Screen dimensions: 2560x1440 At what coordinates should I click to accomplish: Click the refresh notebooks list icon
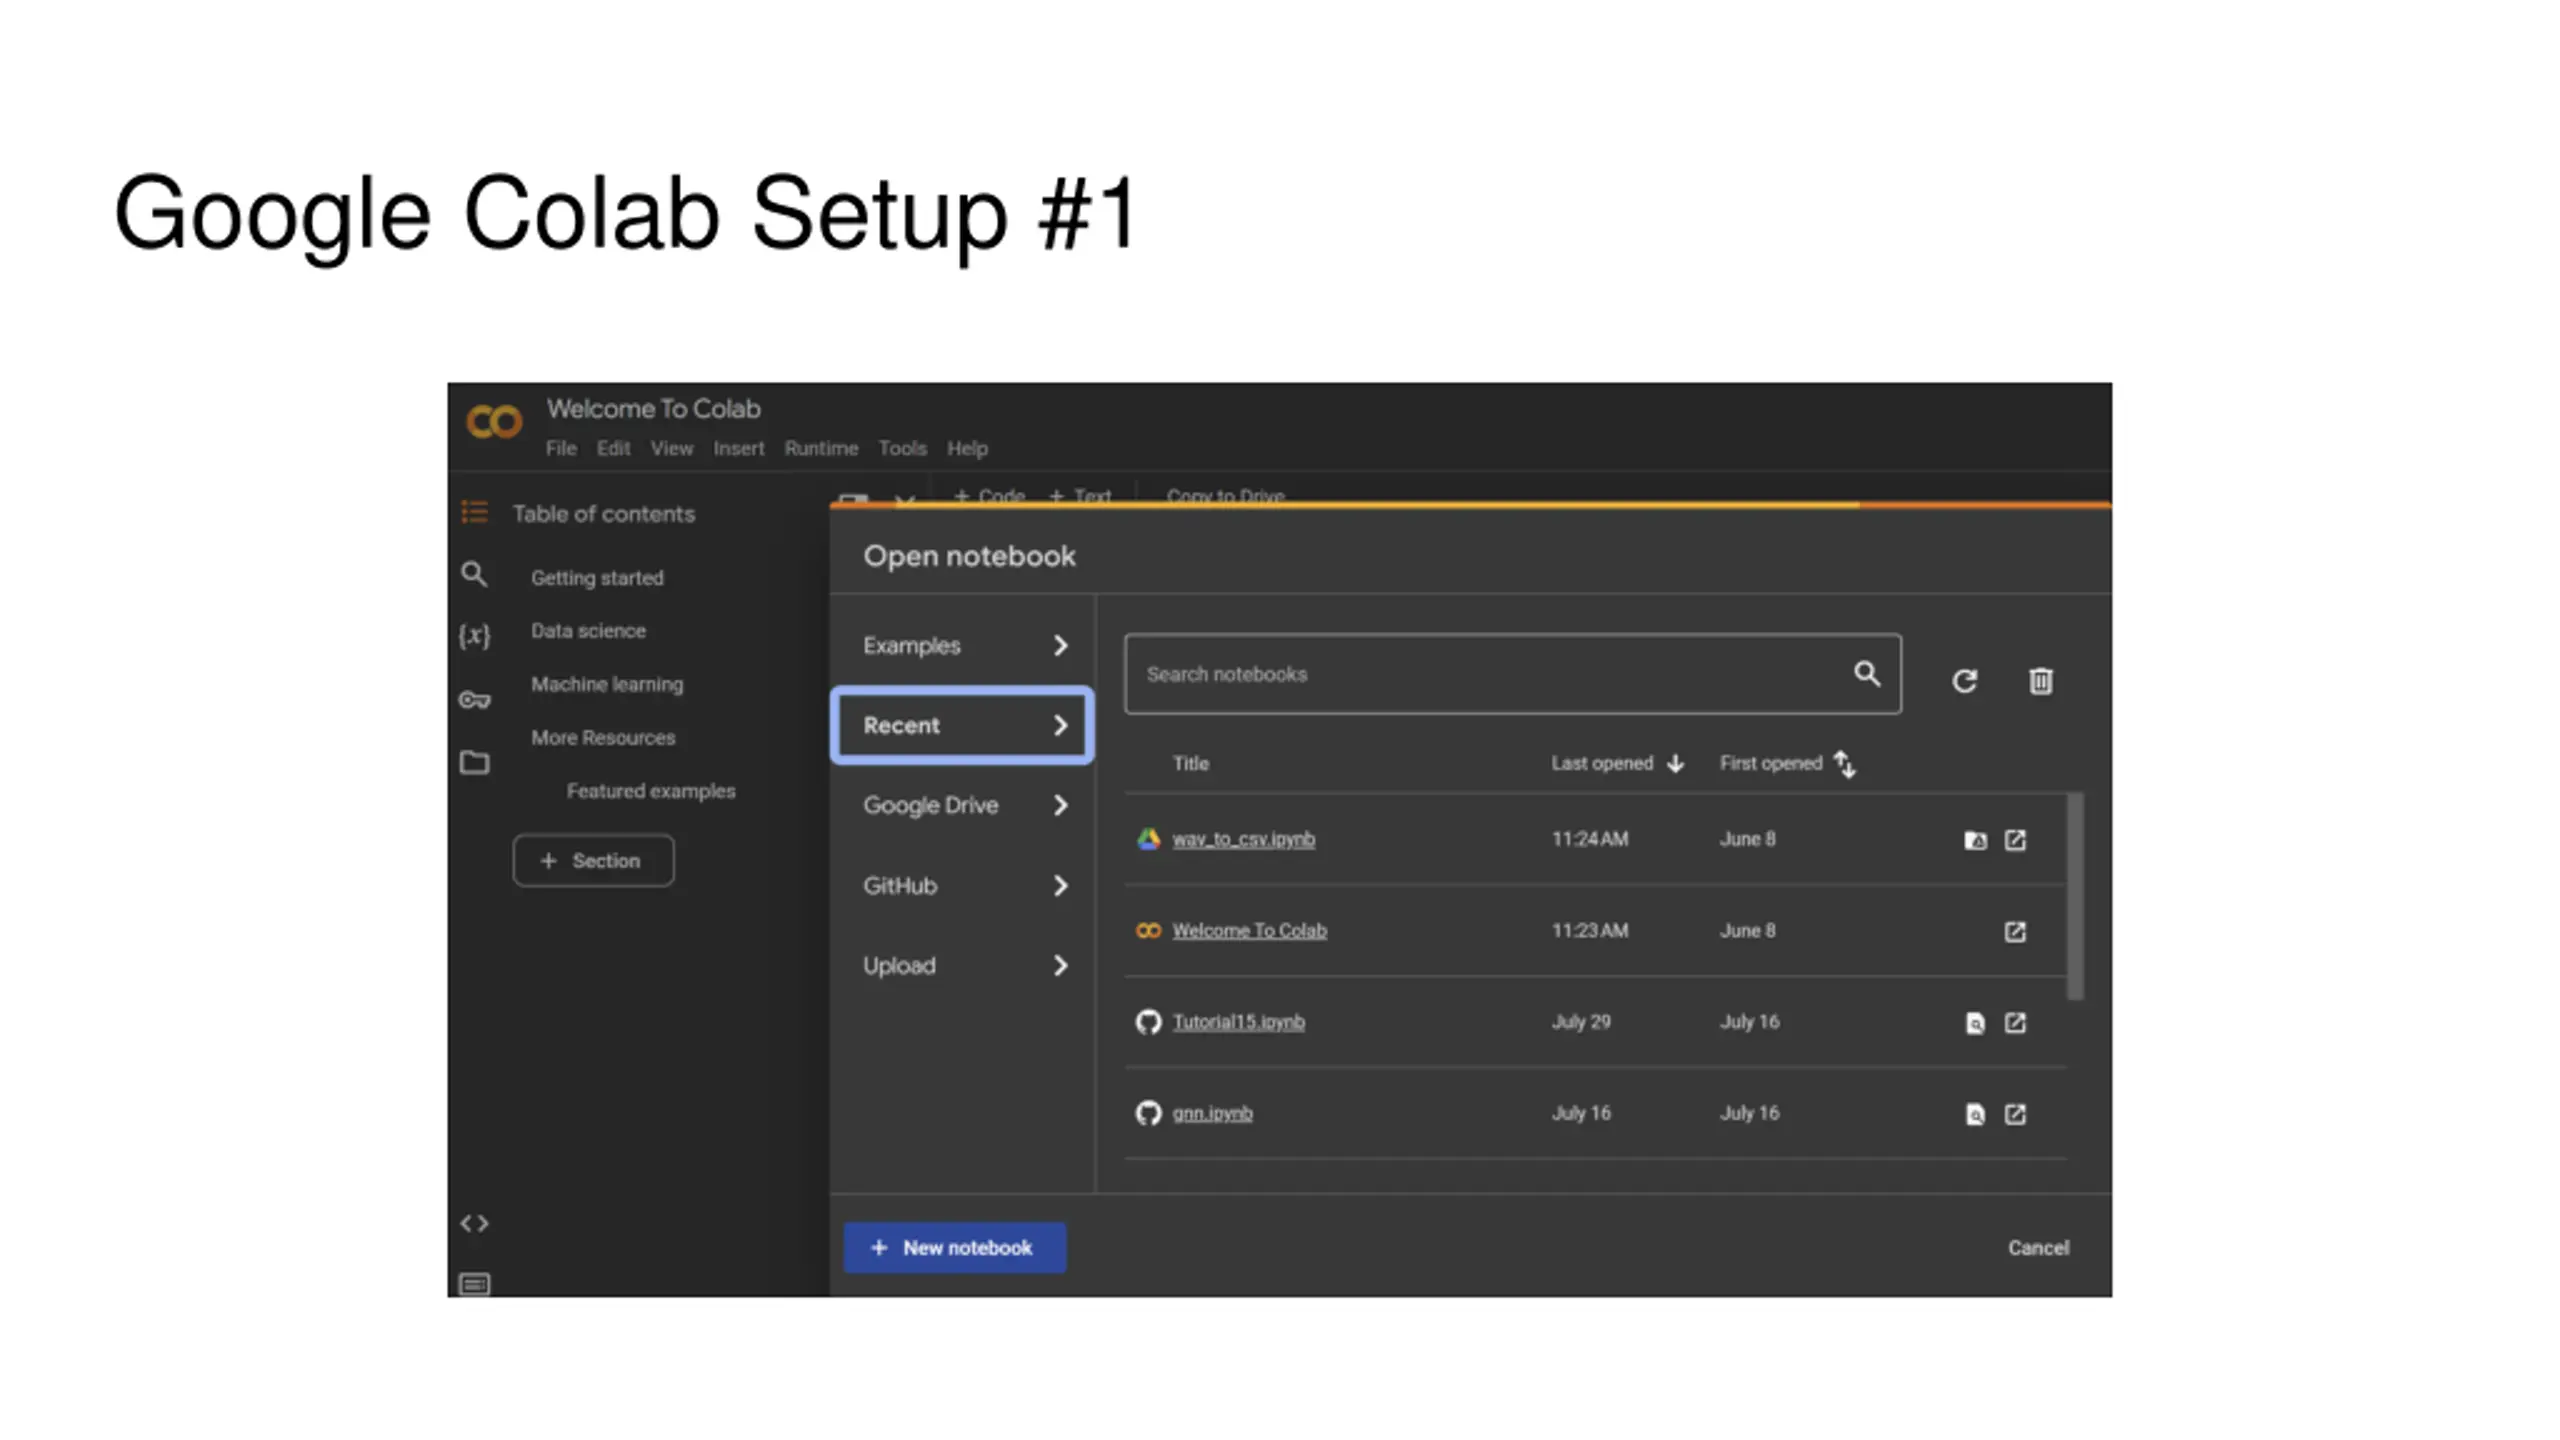click(x=1964, y=681)
